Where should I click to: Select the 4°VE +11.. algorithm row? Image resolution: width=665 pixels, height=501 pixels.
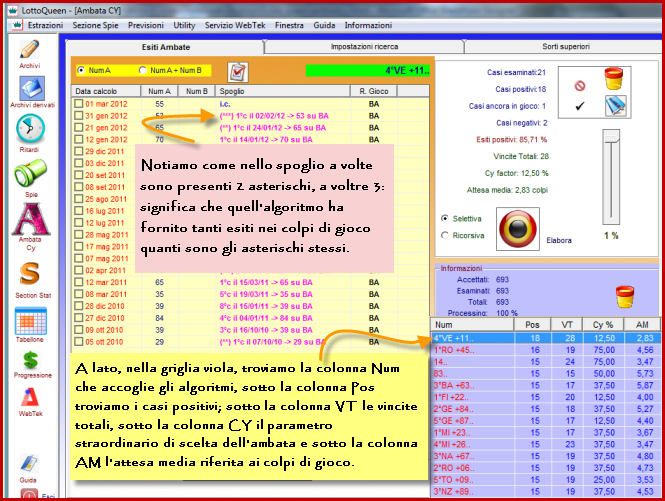tap(546, 338)
